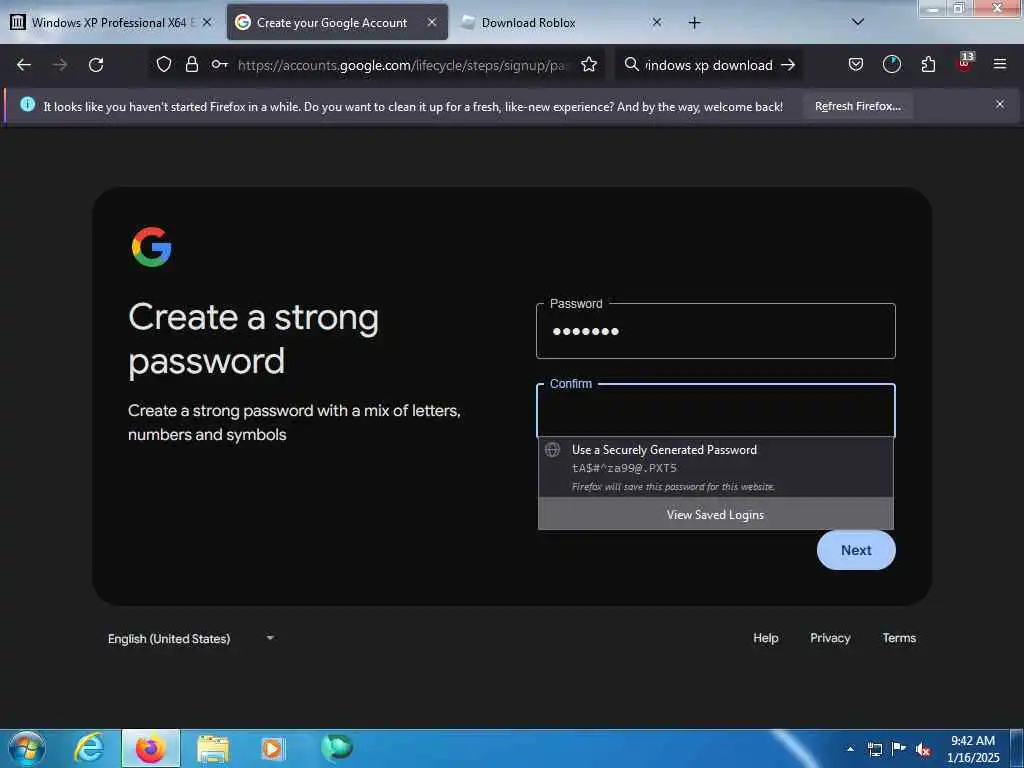
Task: Open the Action Center flag icon
Action: coord(899,750)
